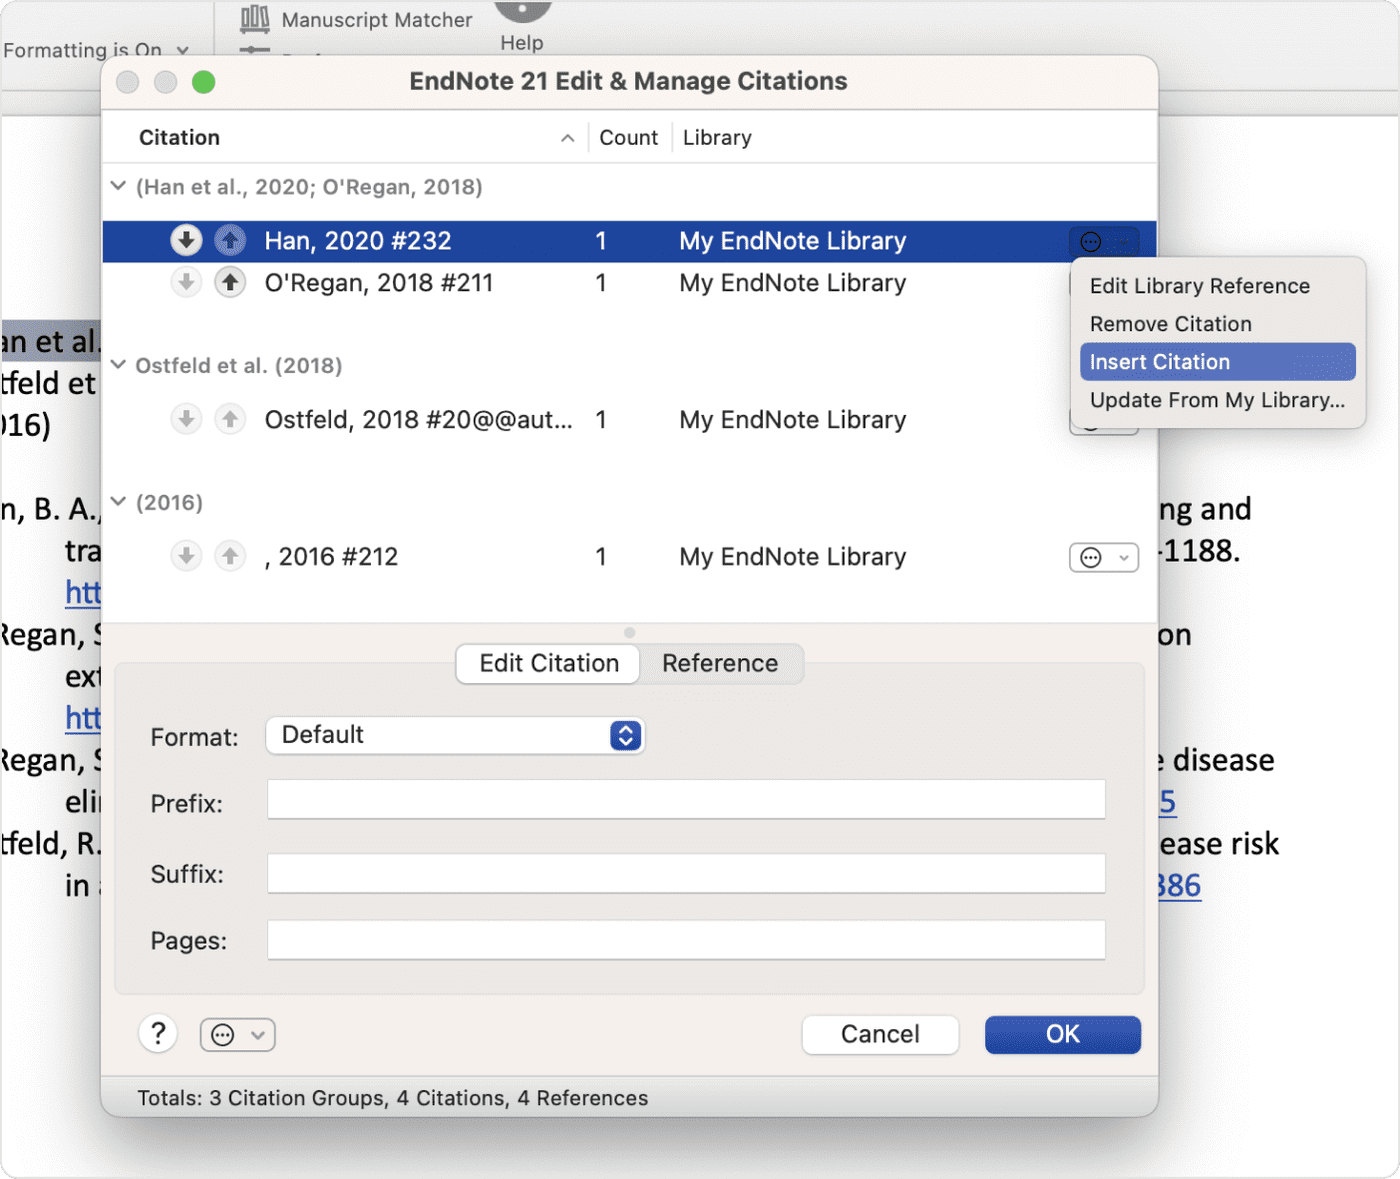The width and height of the screenshot is (1400, 1179).
Task: Switch to the Reference tab
Action: [x=719, y=663]
